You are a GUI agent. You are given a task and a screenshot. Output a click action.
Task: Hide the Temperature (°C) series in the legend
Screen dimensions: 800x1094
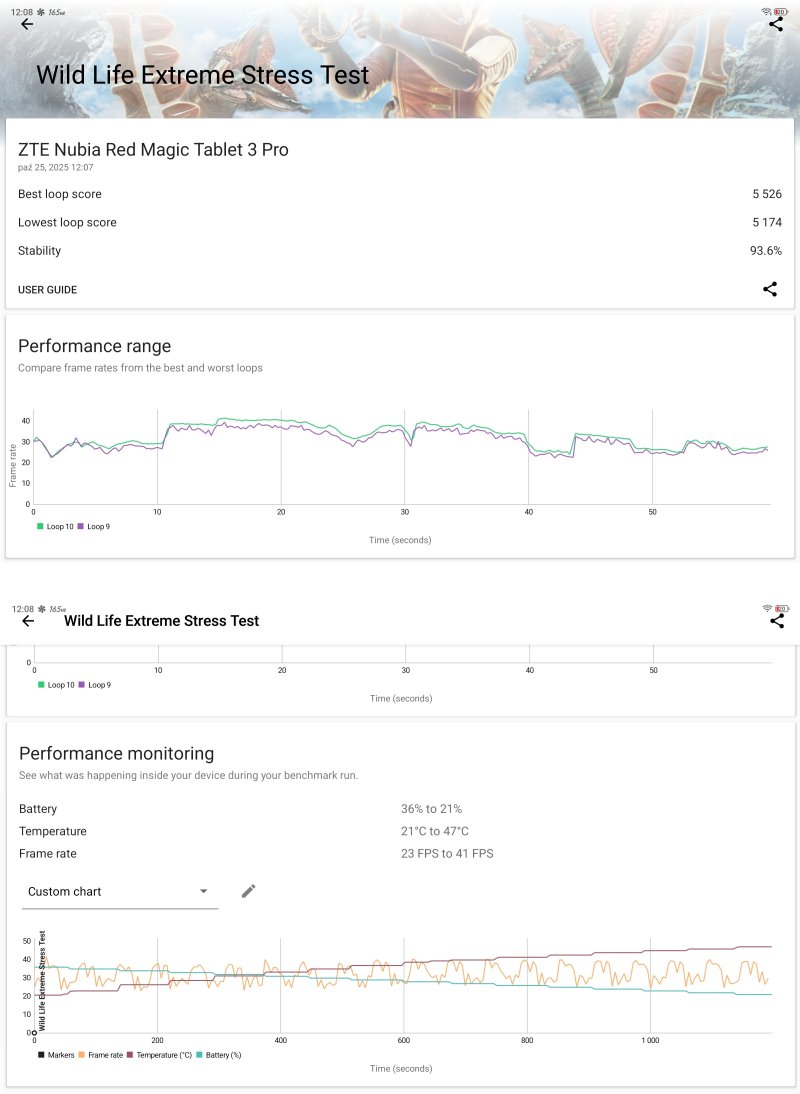[159, 1055]
